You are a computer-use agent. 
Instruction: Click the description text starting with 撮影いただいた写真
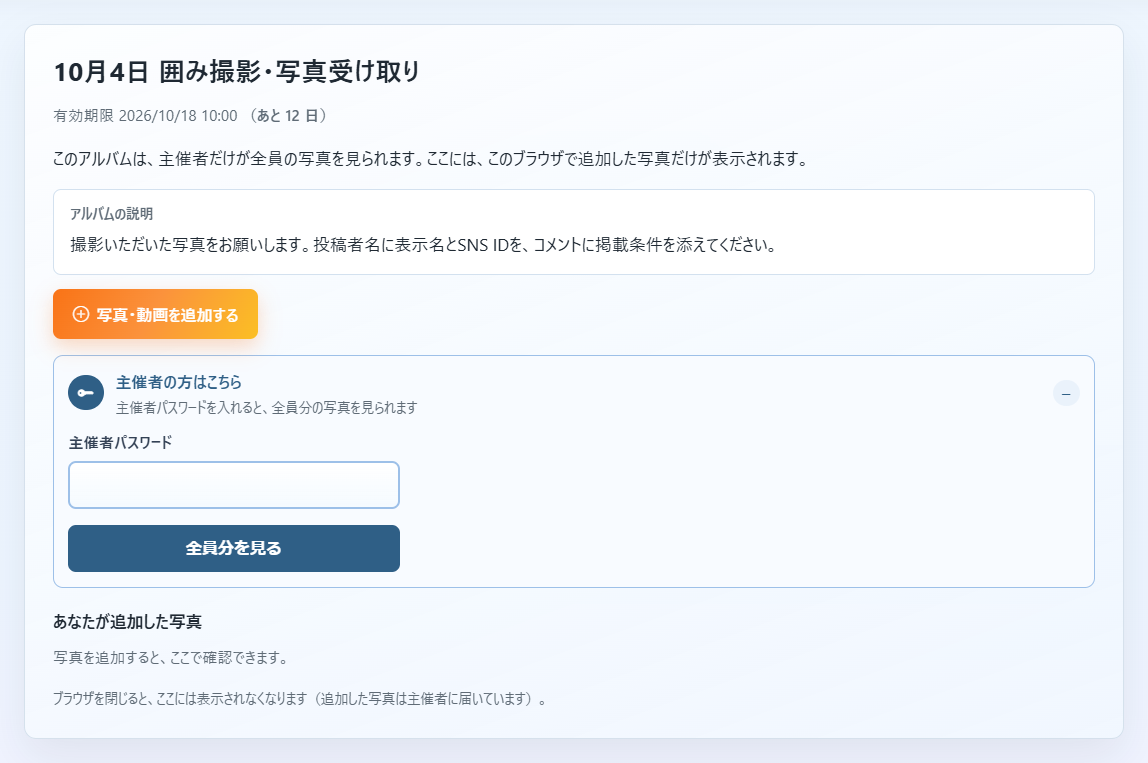pyautogui.click(x=423, y=245)
